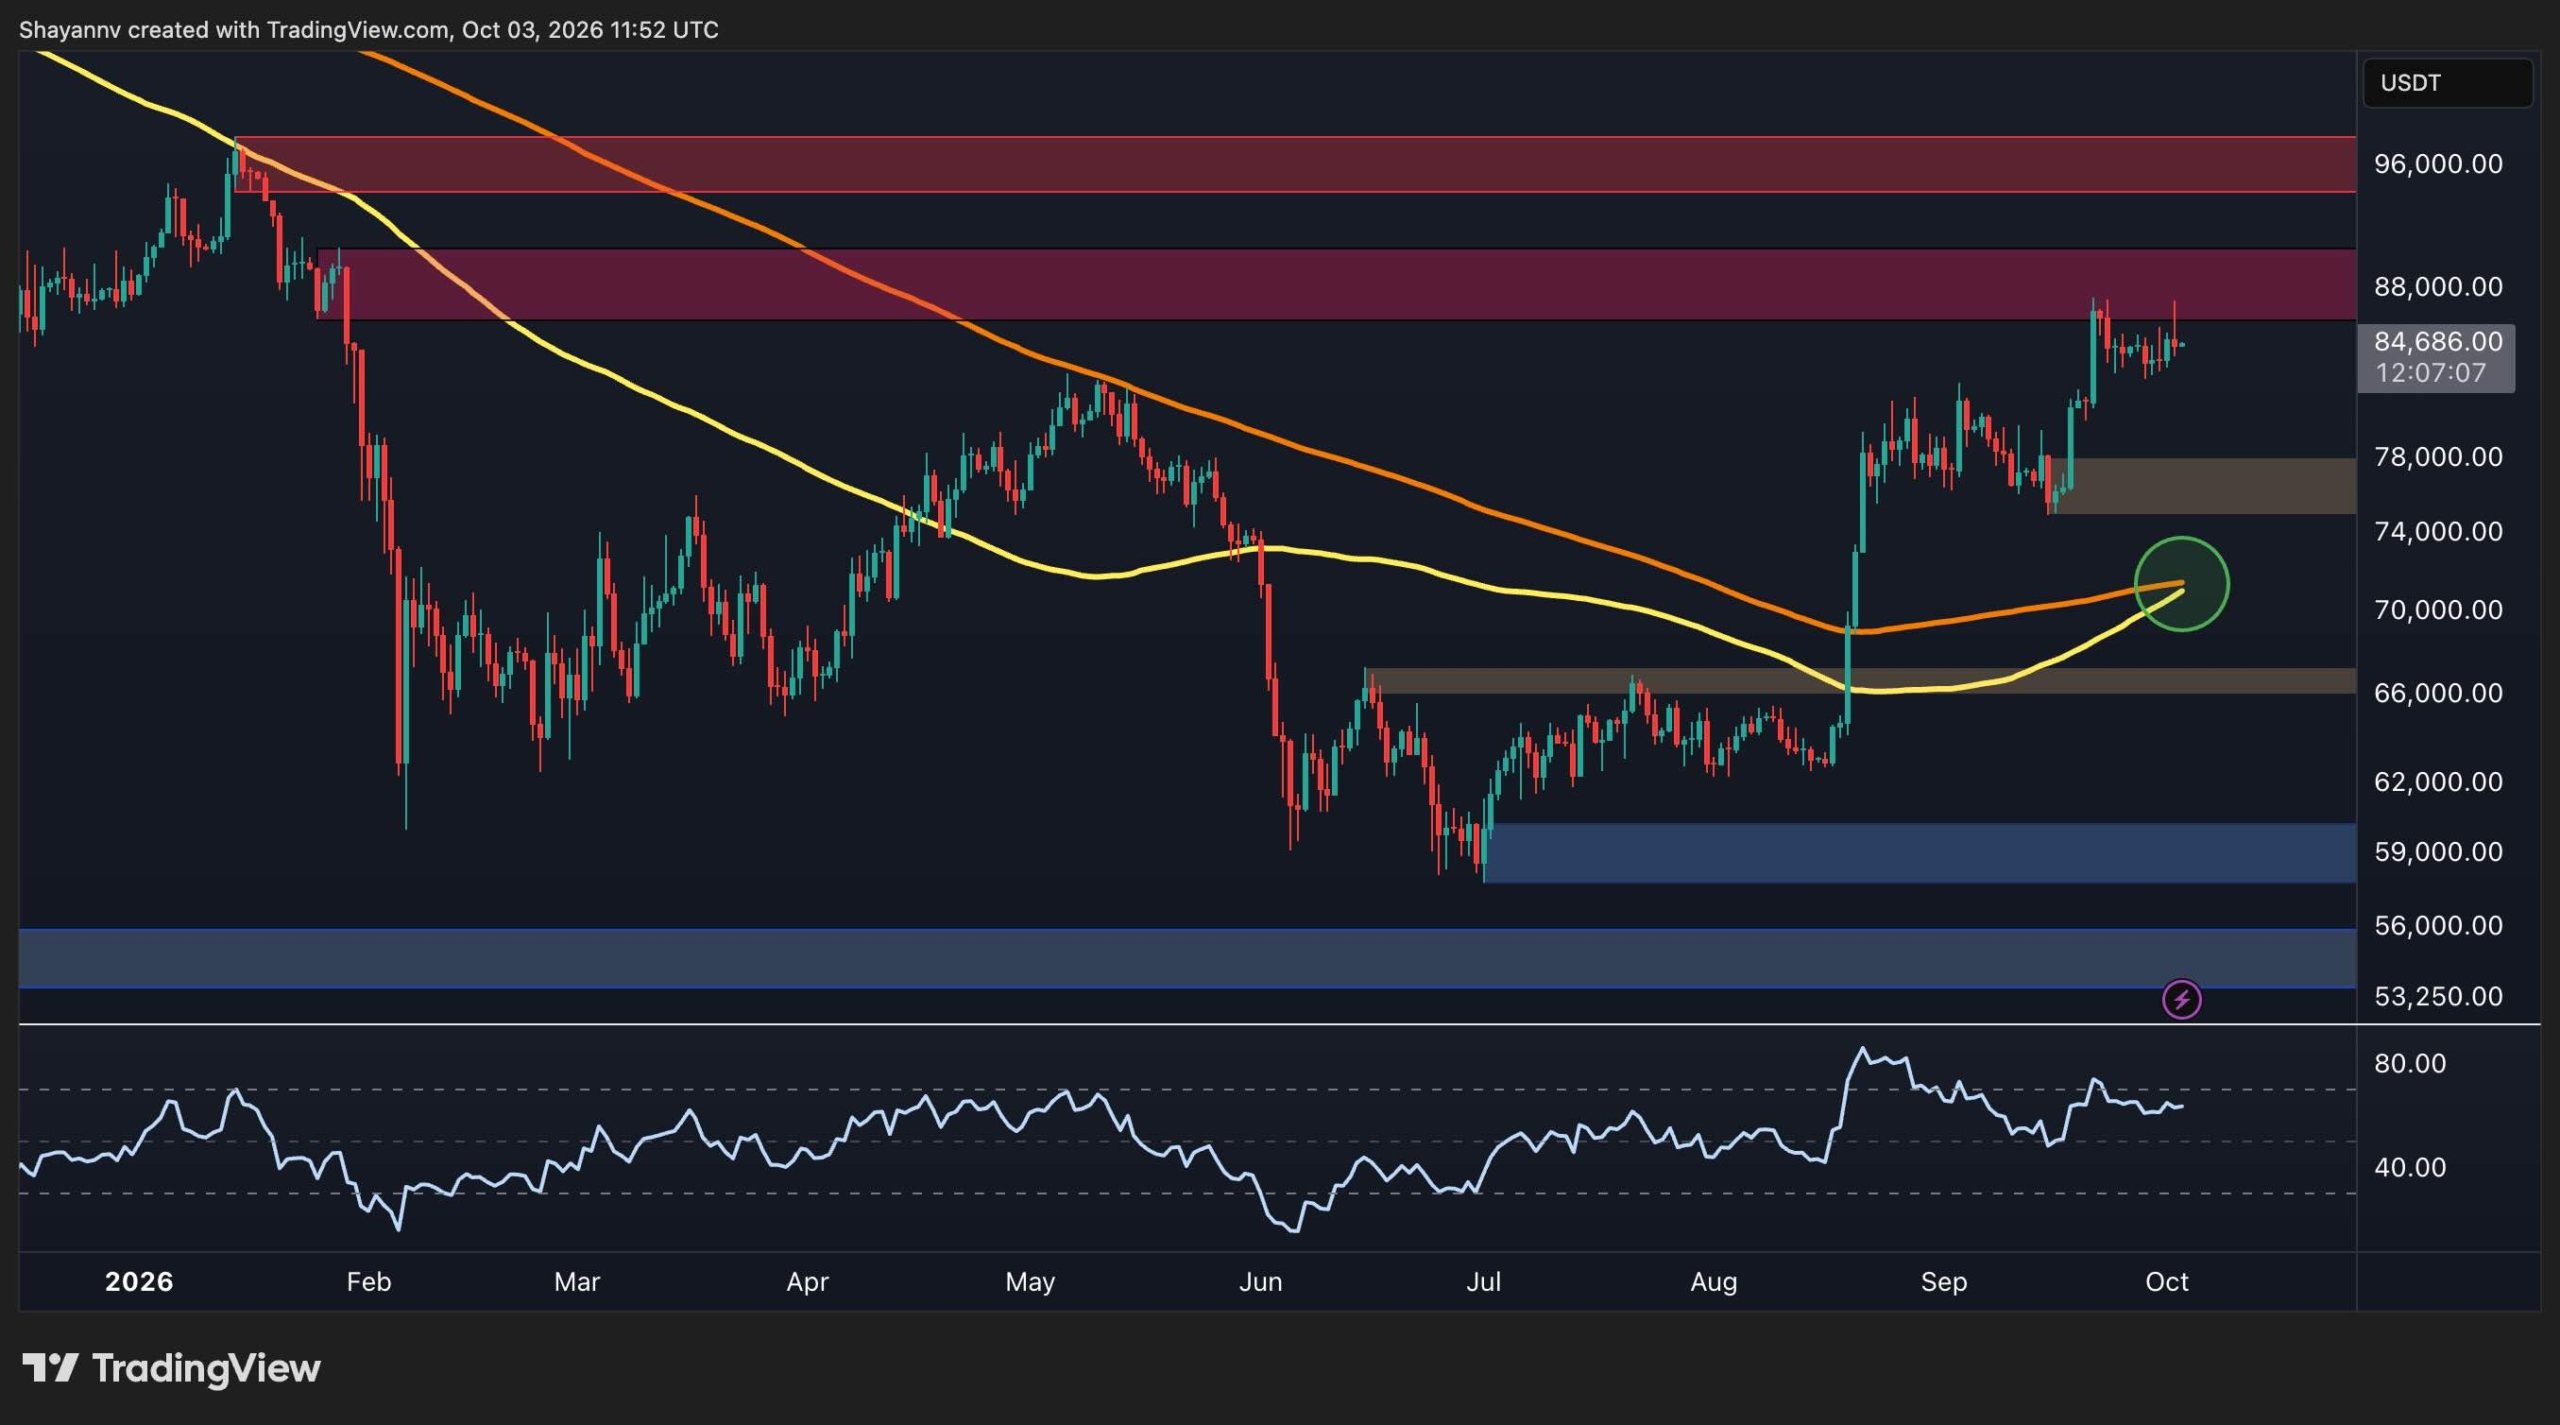Click the Jul label on the time axis

[1483, 1281]
